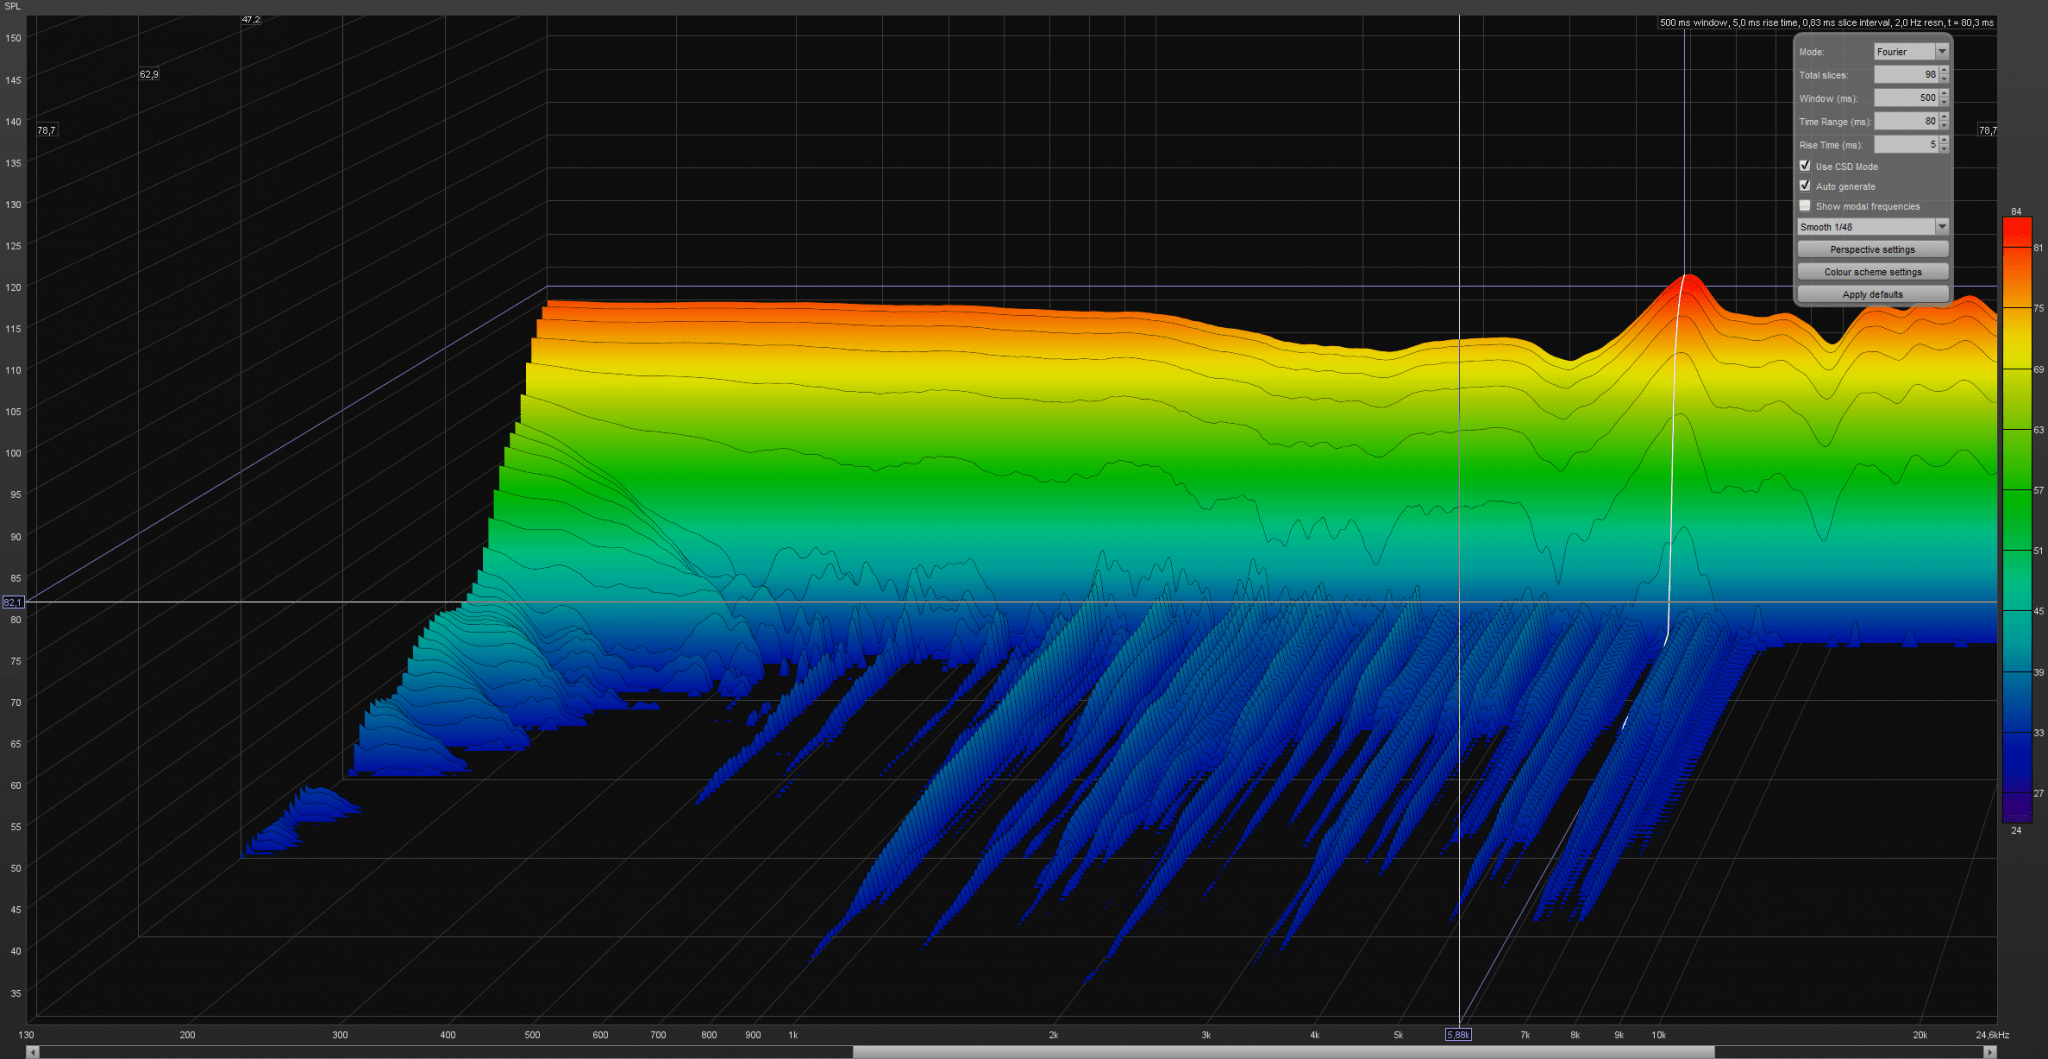The height and width of the screenshot is (1059, 2048).
Task: Uncheck the Auto generate checkbox
Action: [1805, 186]
